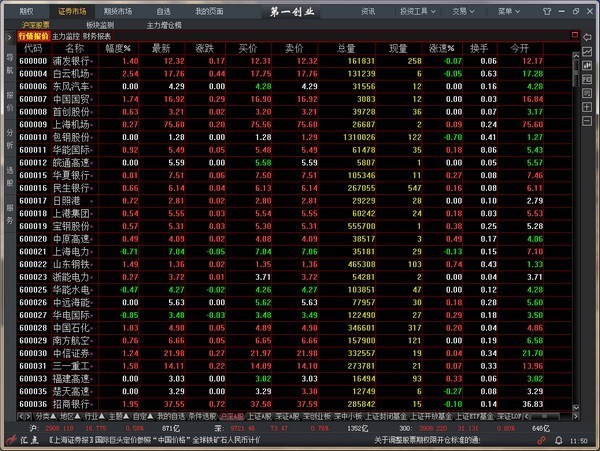Select the 中信证券 stock row
The image size is (600, 451).
tap(294, 353)
